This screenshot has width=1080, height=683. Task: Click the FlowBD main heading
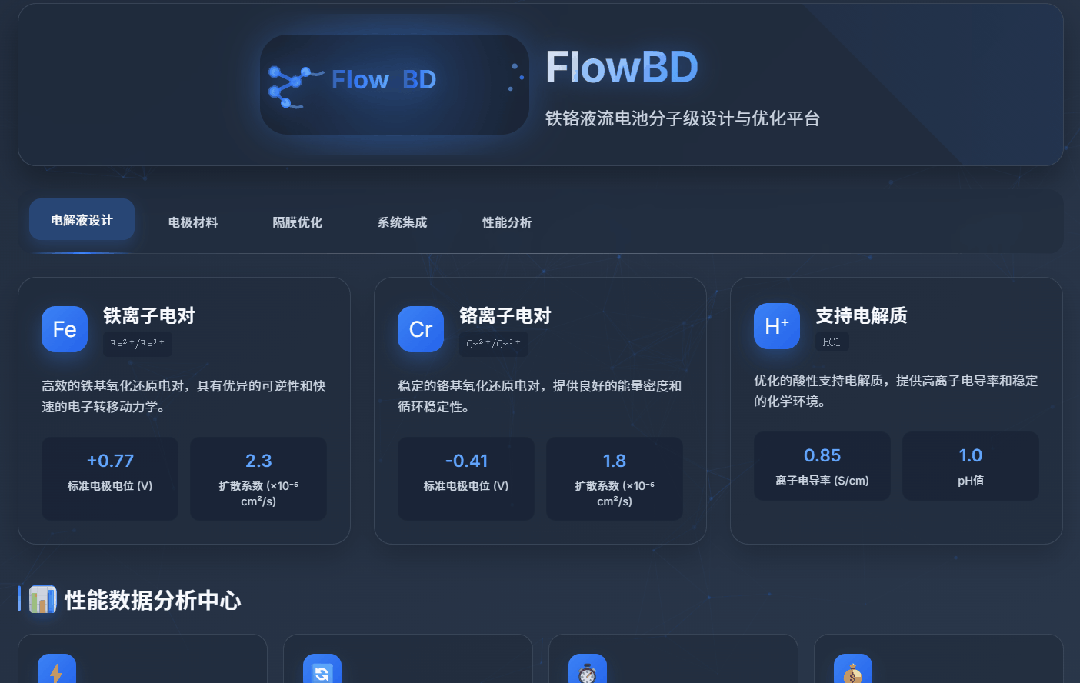coord(621,68)
